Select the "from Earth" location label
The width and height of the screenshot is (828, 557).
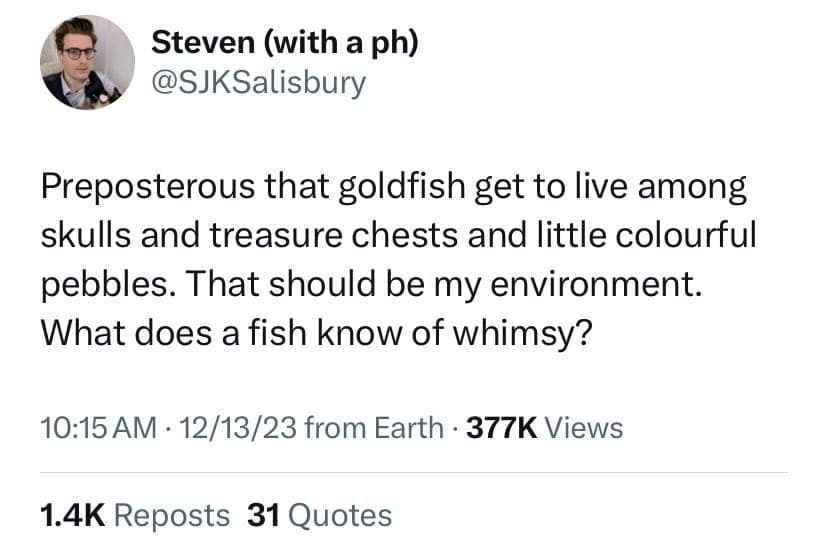click(373, 428)
